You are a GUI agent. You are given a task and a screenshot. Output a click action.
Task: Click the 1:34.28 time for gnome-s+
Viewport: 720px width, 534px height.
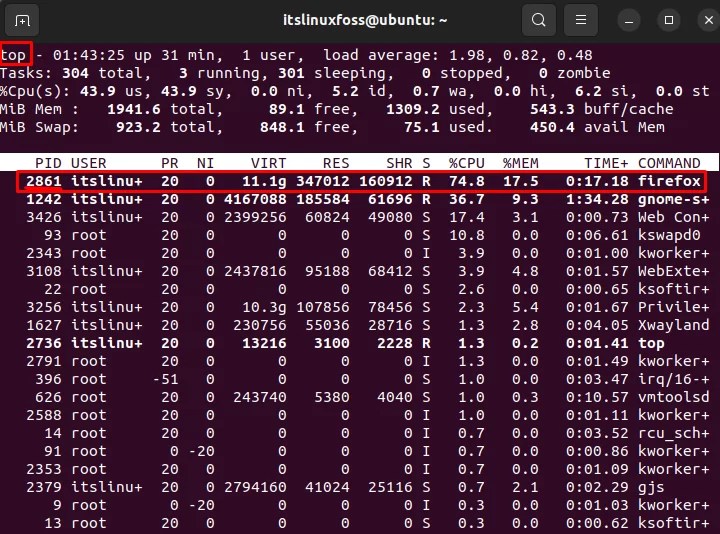coord(597,199)
